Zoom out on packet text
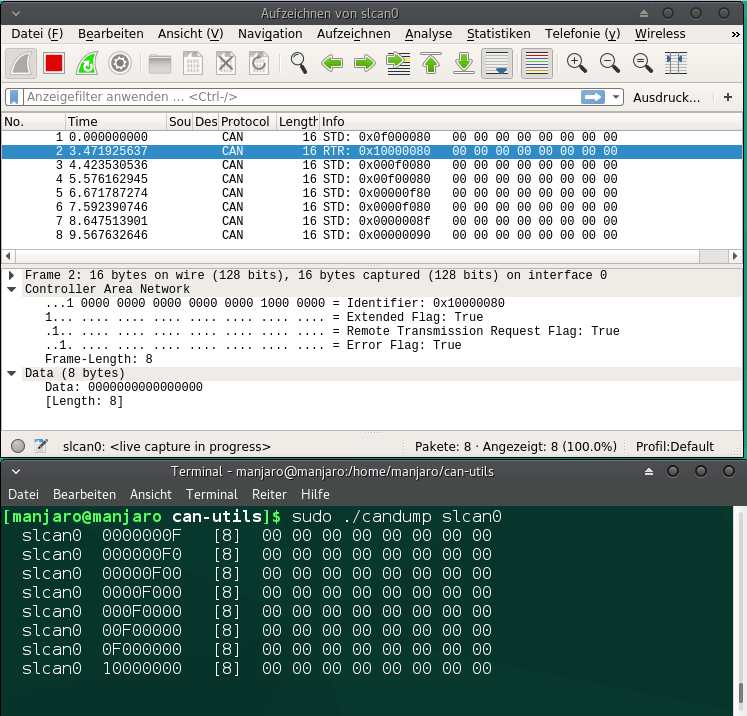747x716 pixels. [610, 63]
